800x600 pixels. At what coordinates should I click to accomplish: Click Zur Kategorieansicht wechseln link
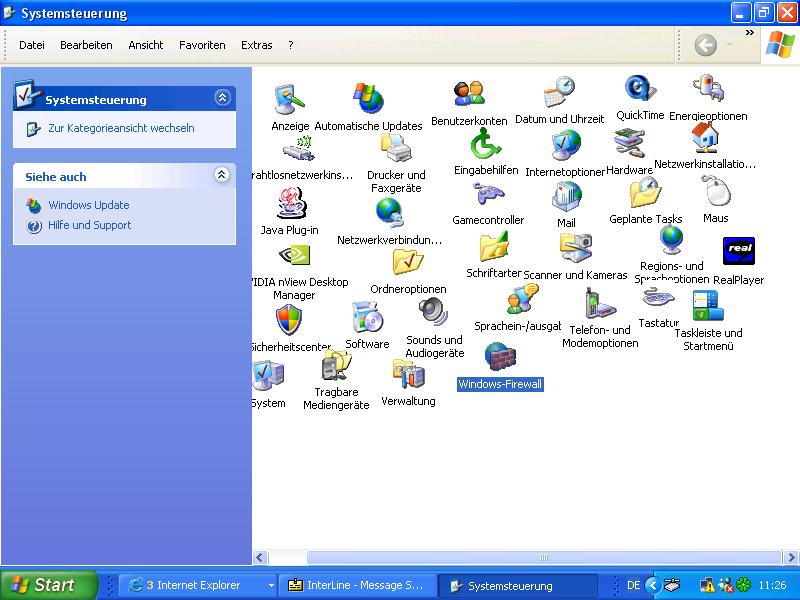[x=121, y=128]
